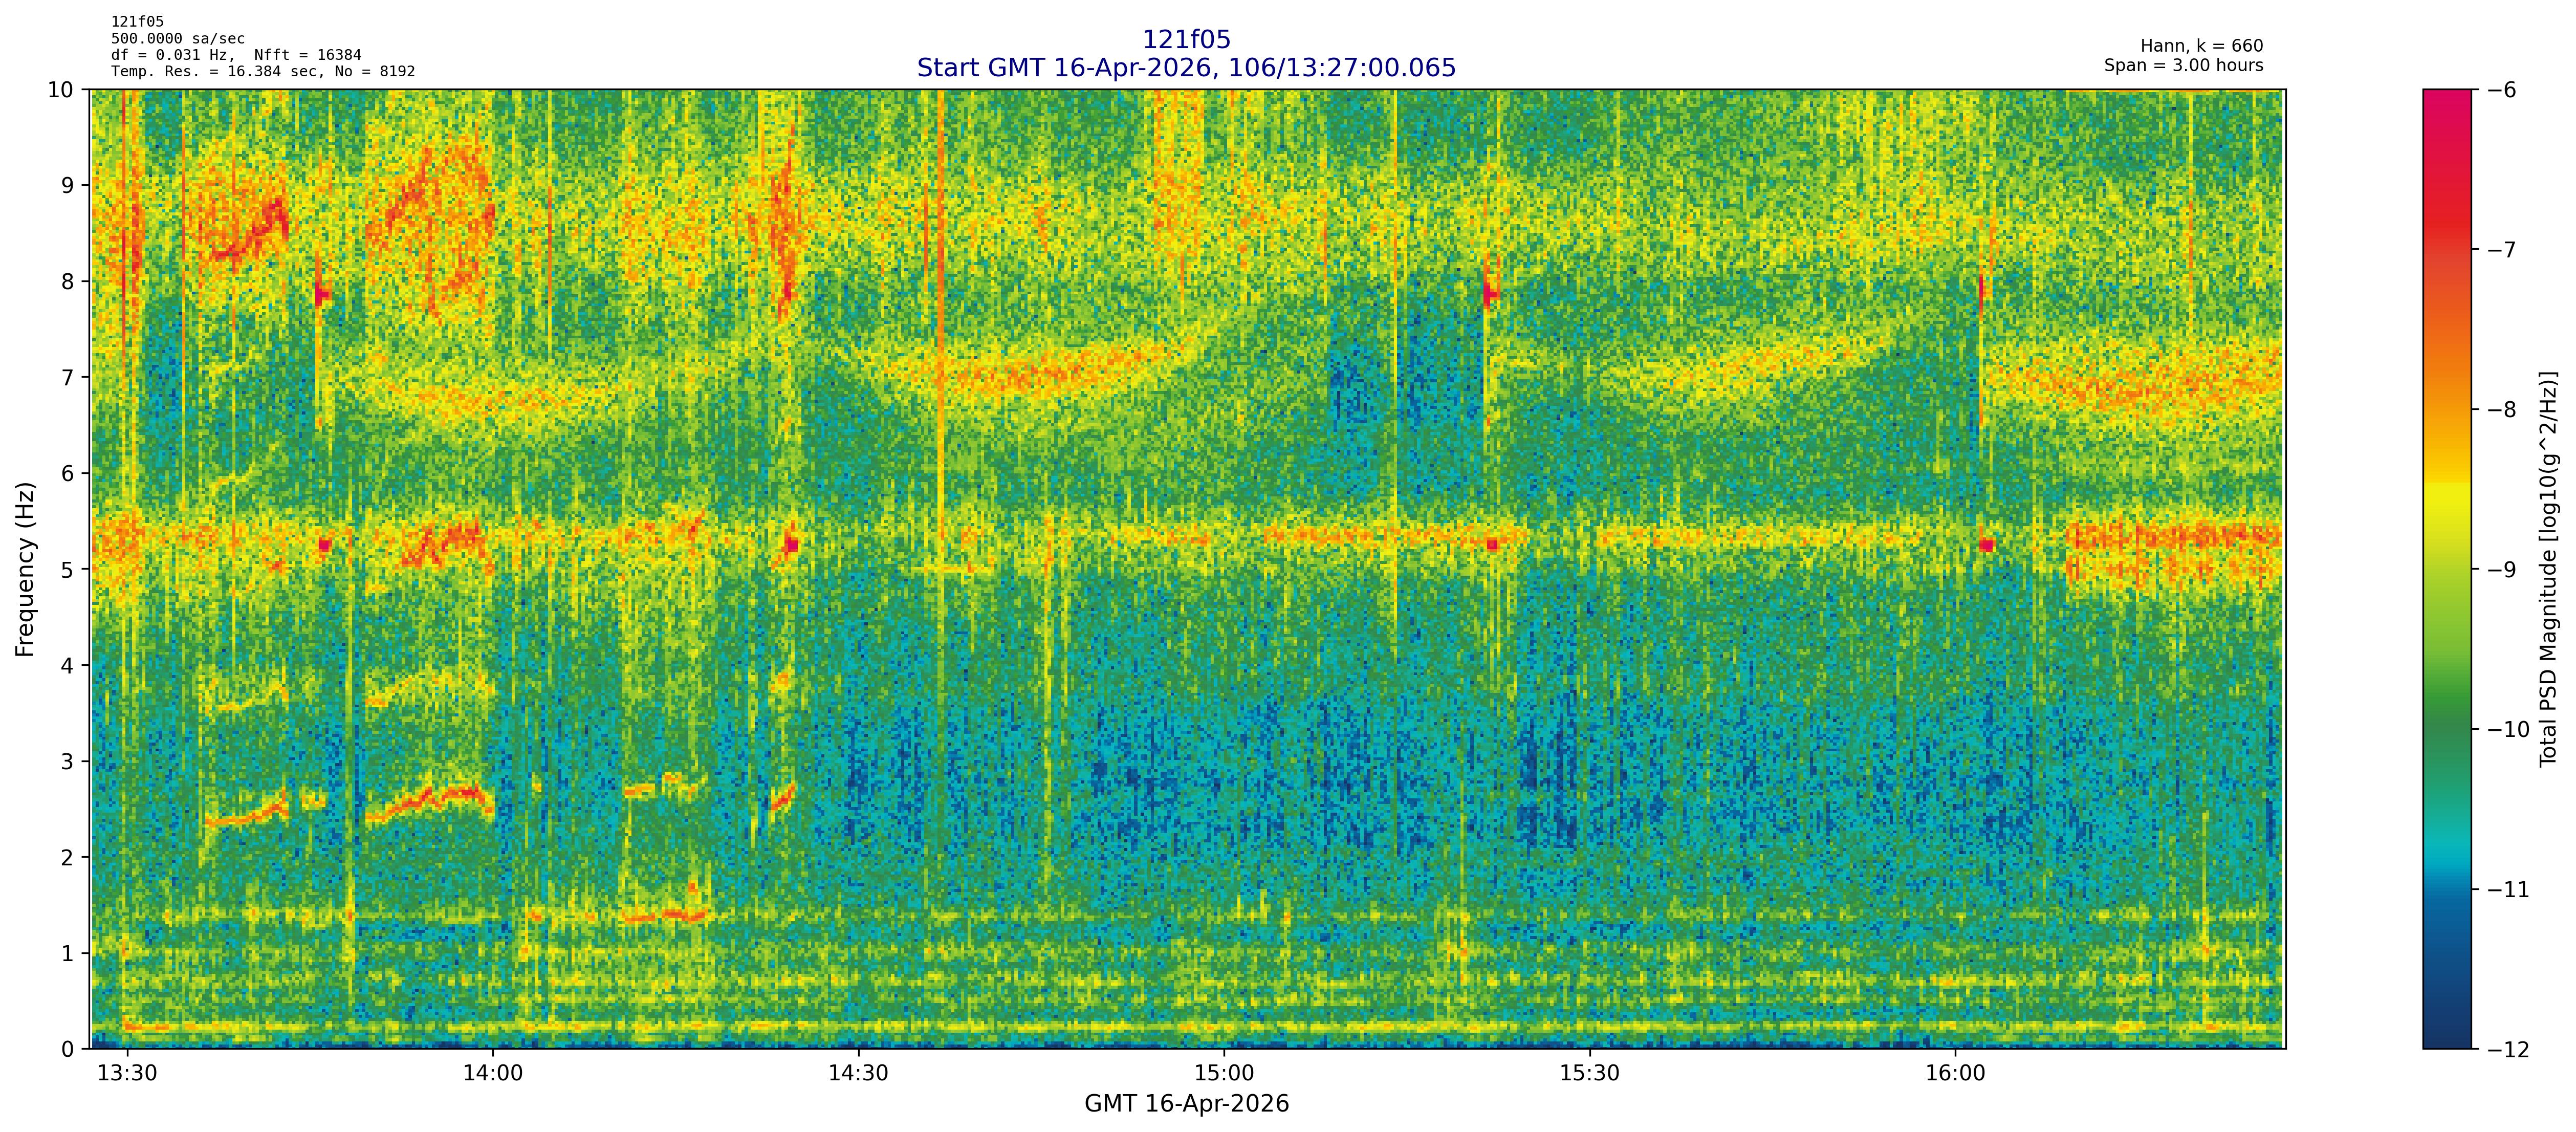Click the red top of the colorbar
Screen dimensions: 2576x1132
click(2446, 100)
